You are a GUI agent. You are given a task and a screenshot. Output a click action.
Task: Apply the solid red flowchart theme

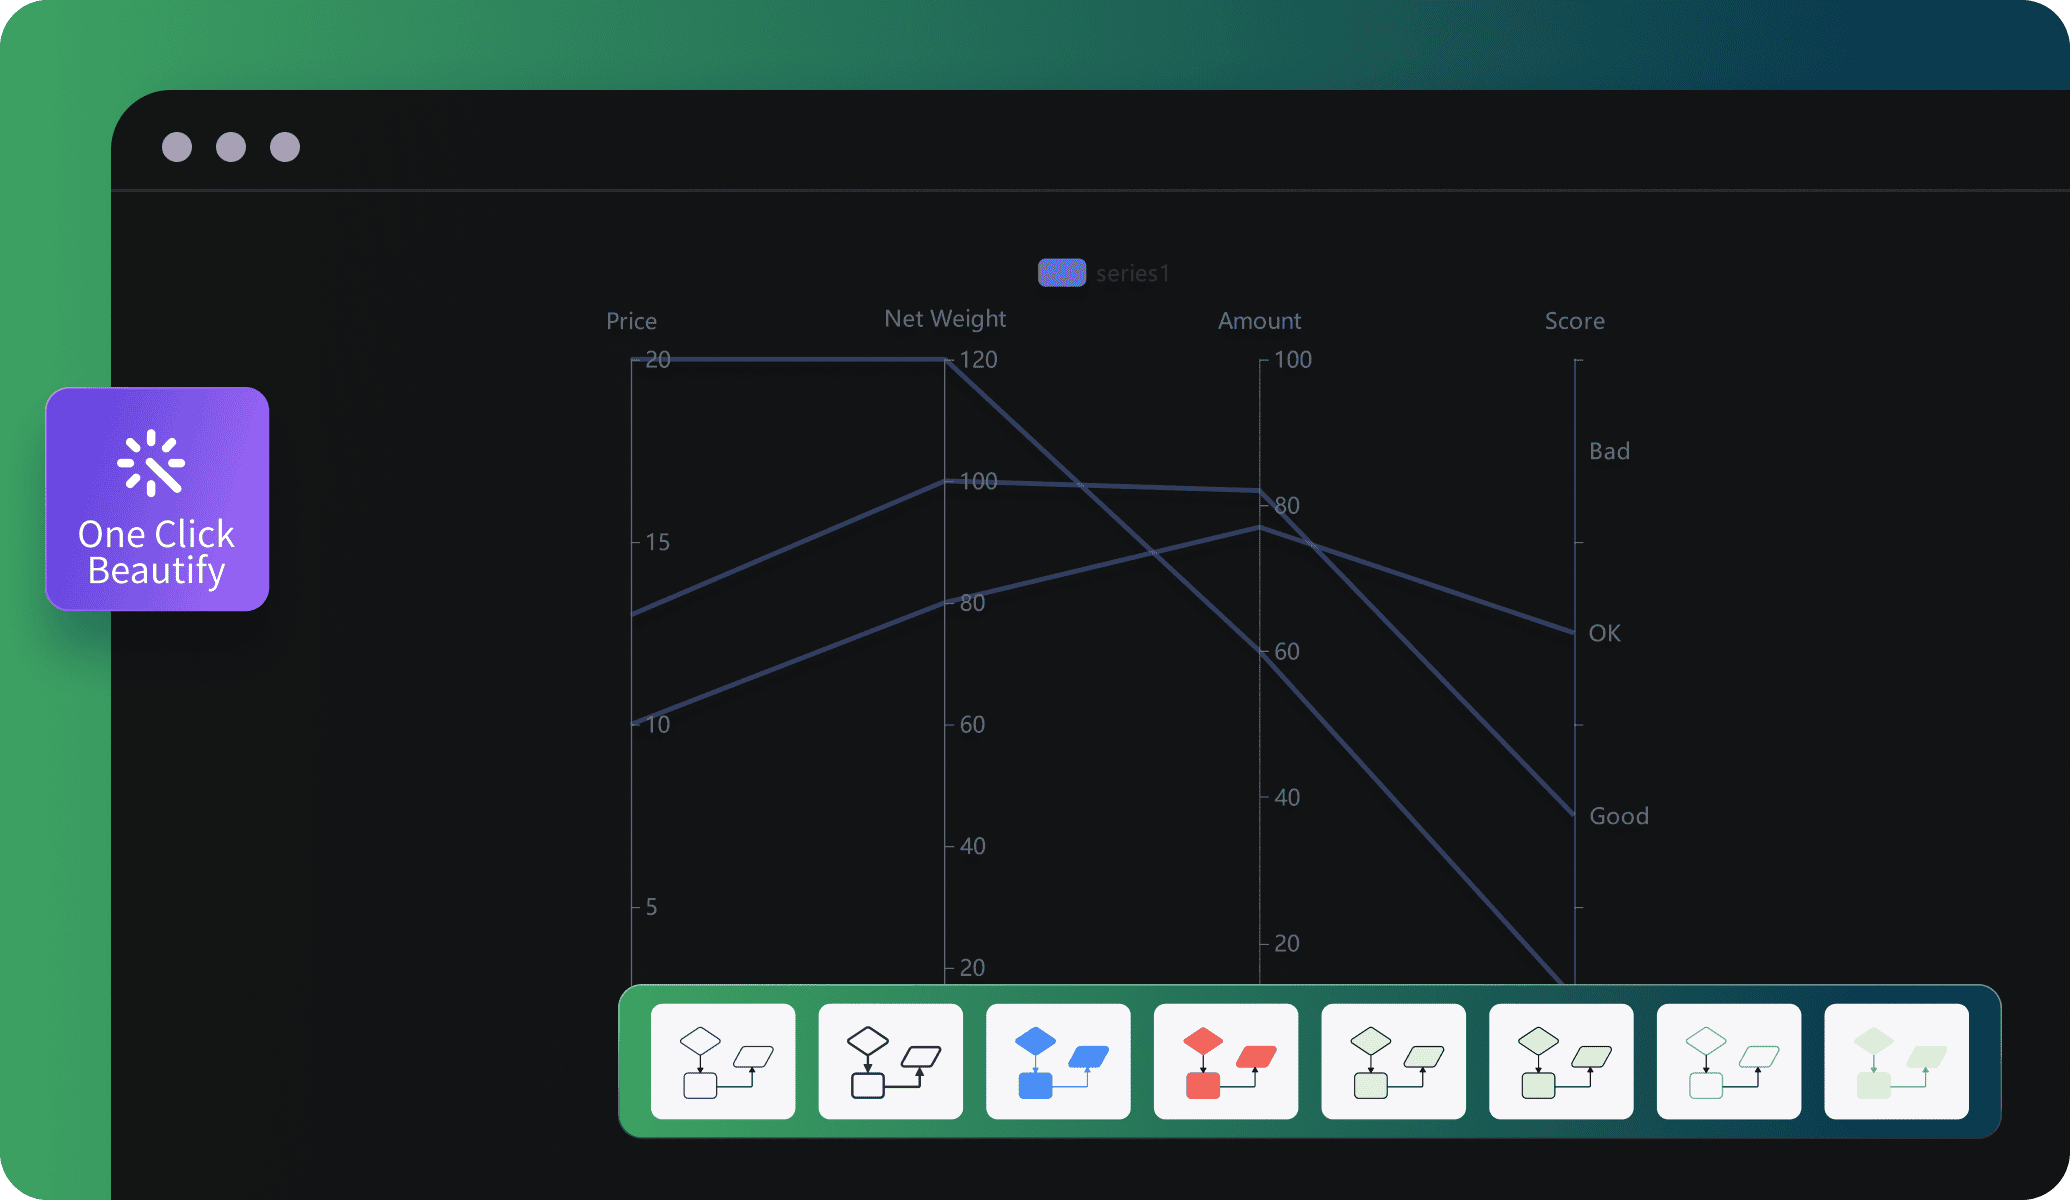point(1226,1061)
